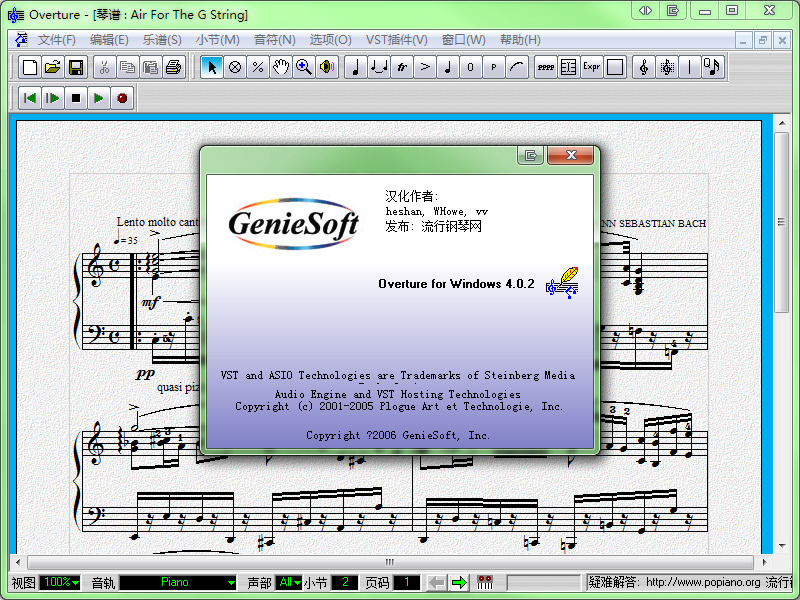Open the 小节(M) menu
The image size is (800, 600).
(x=217, y=40)
